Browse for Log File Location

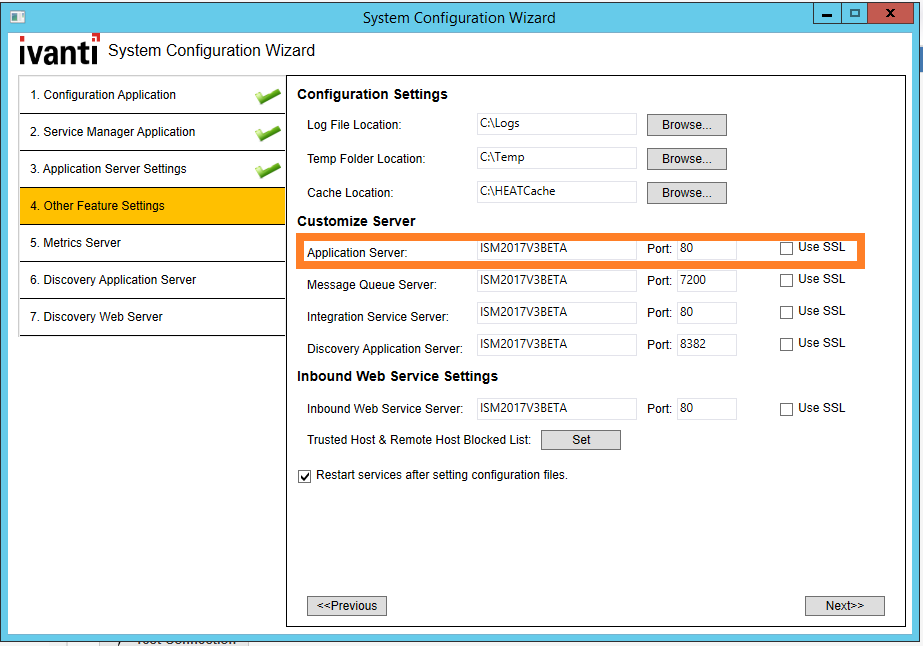686,125
